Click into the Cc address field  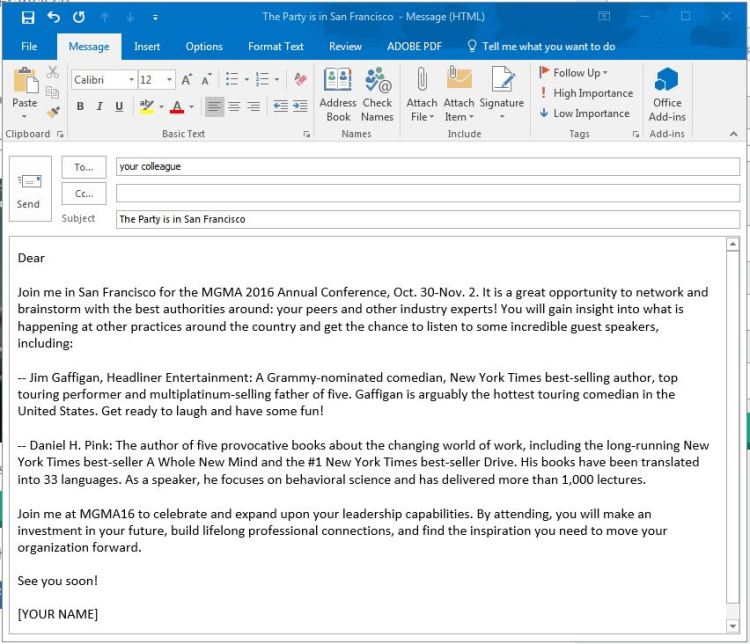click(428, 193)
